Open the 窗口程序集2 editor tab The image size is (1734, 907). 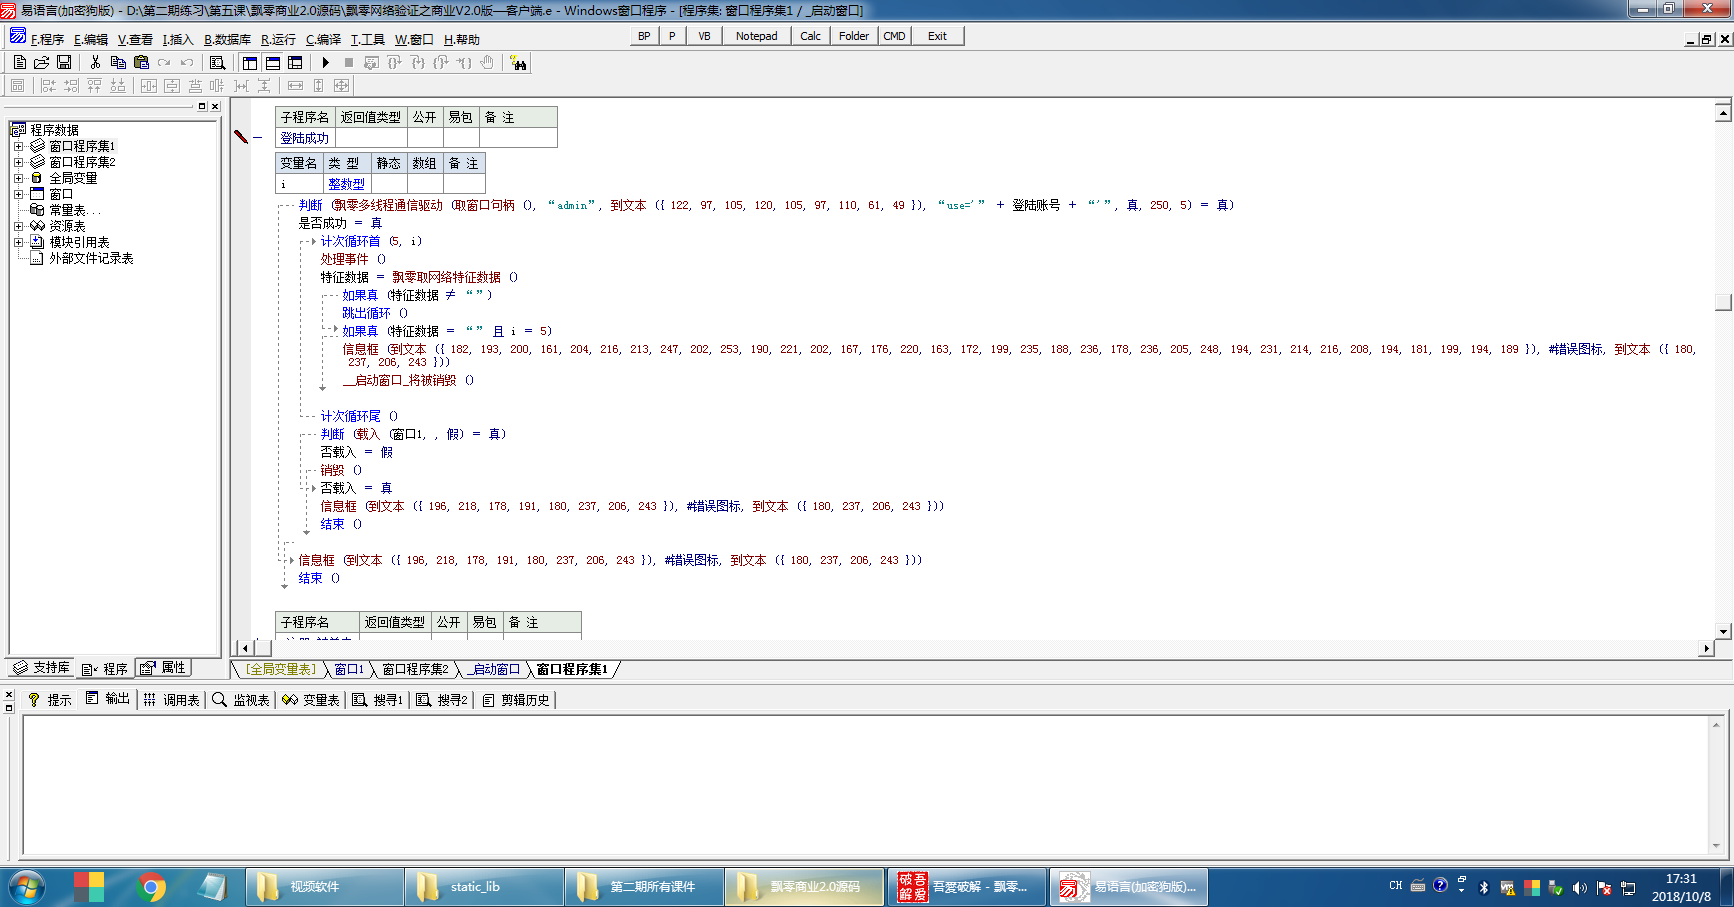[x=415, y=669]
